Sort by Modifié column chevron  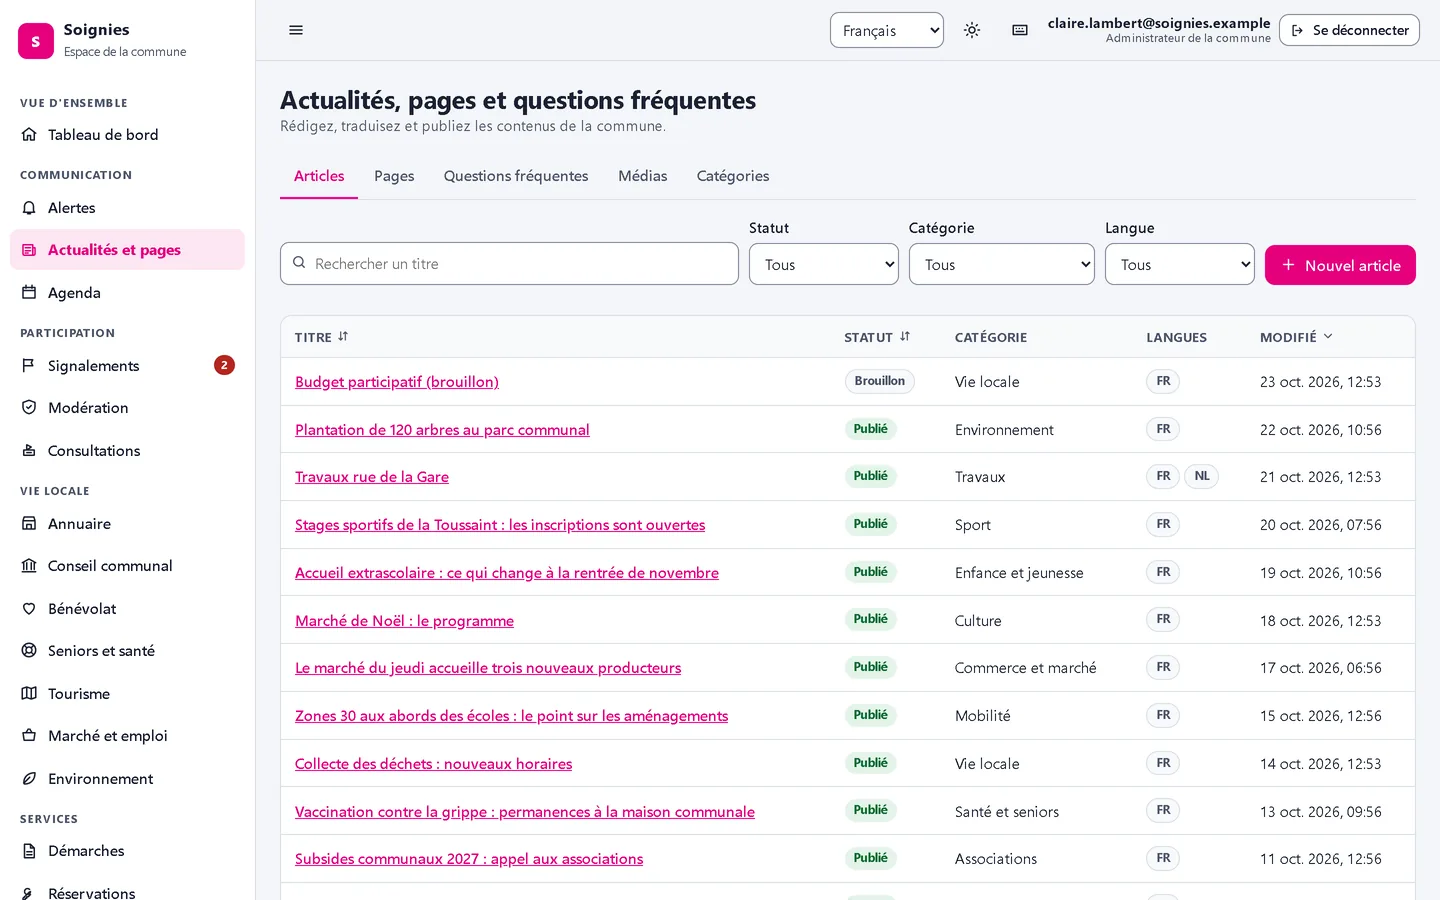coord(1328,337)
